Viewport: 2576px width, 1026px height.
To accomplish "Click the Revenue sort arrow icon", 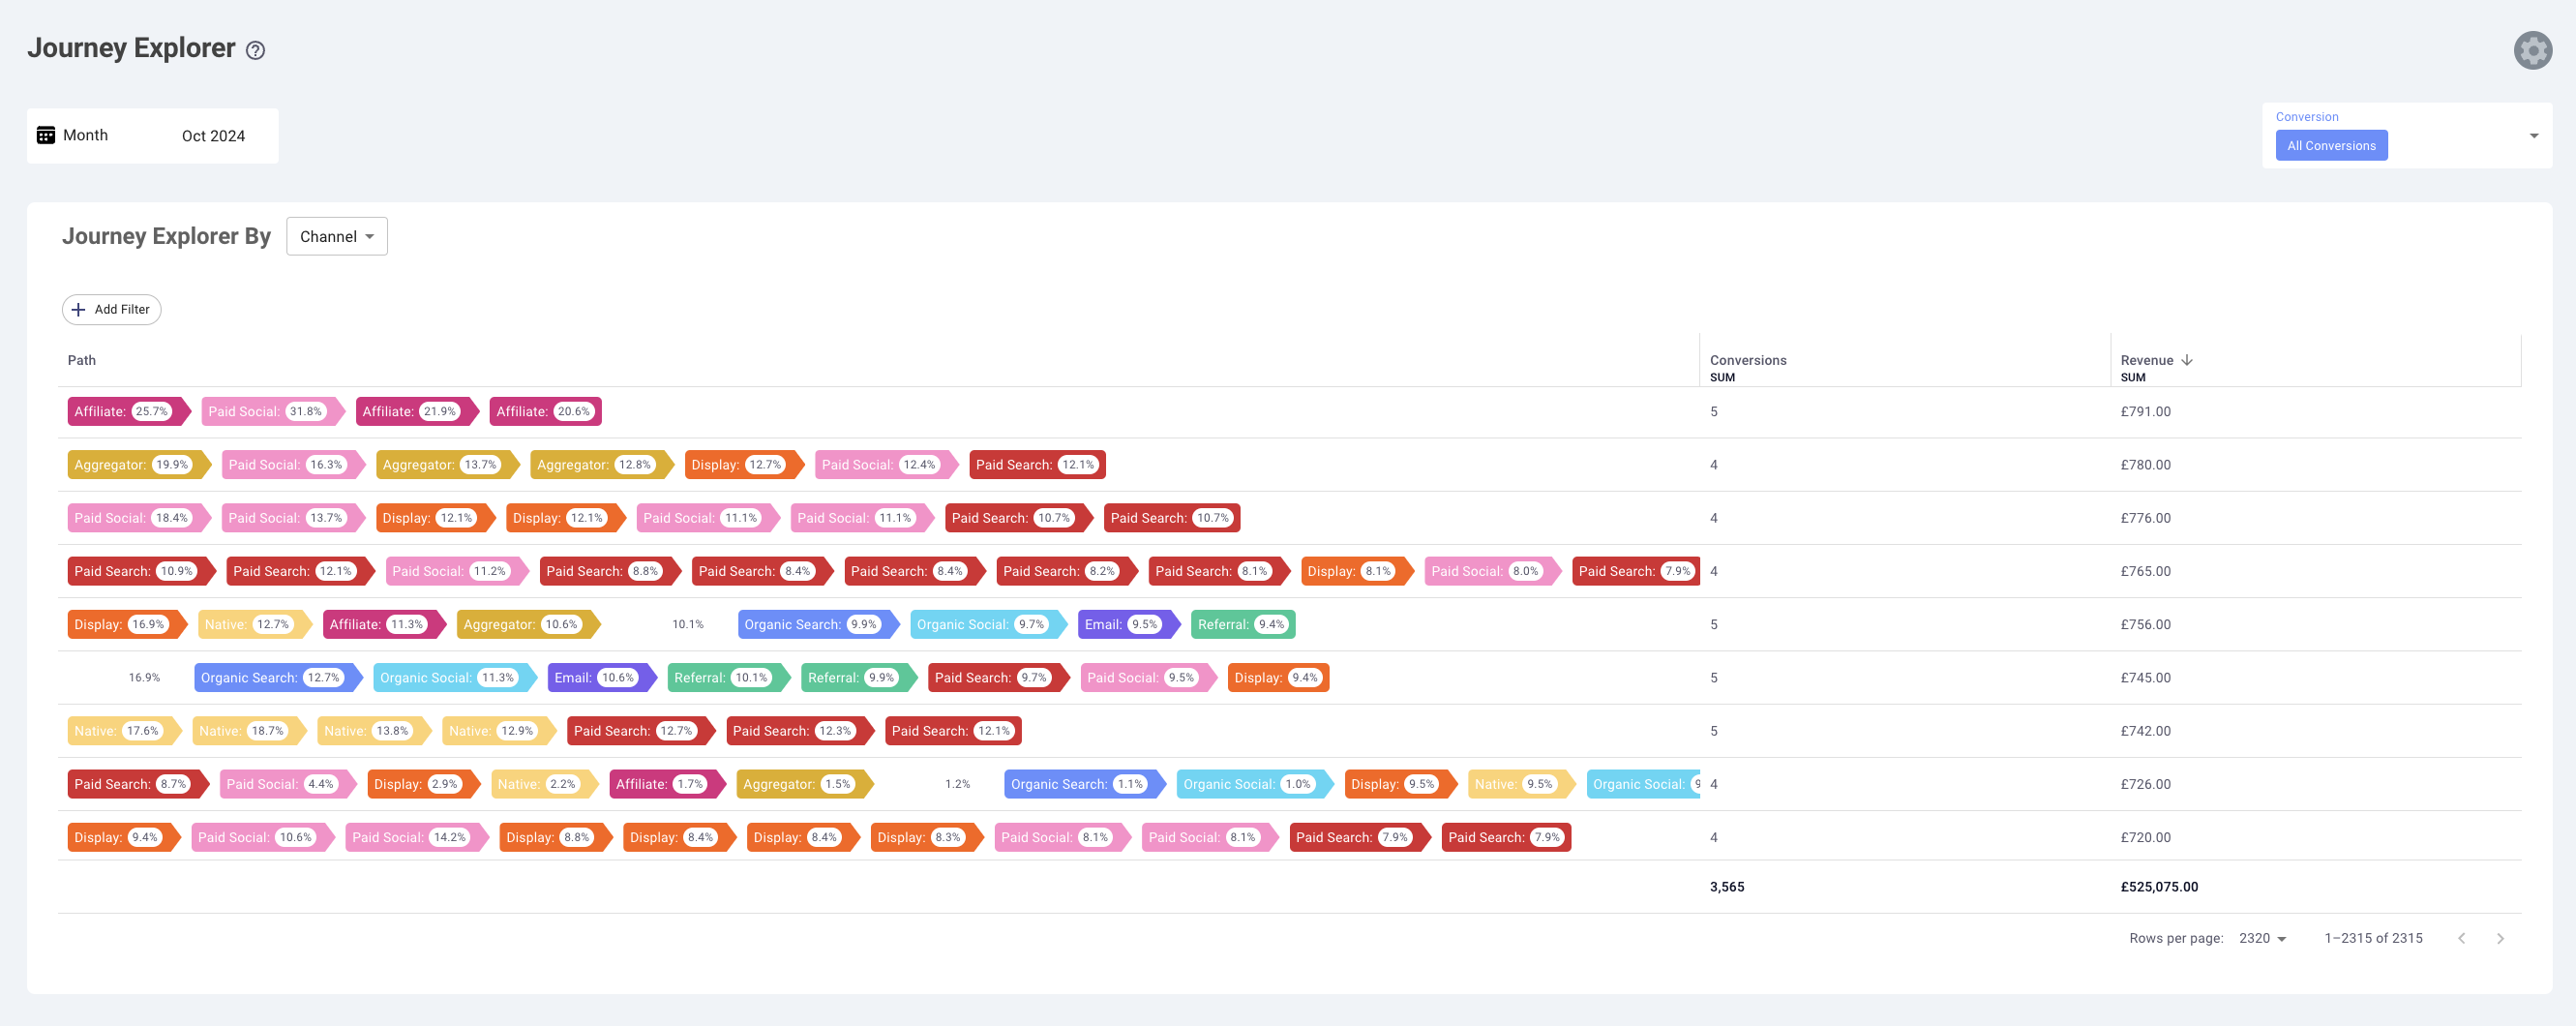I will 2187,360.
